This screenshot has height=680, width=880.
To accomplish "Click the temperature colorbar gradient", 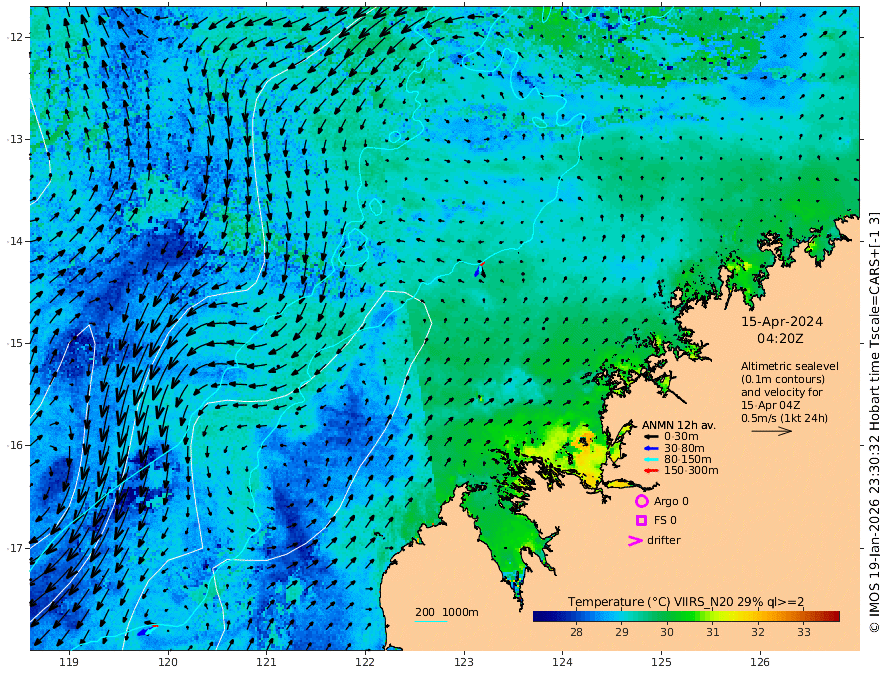I will [686, 617].
